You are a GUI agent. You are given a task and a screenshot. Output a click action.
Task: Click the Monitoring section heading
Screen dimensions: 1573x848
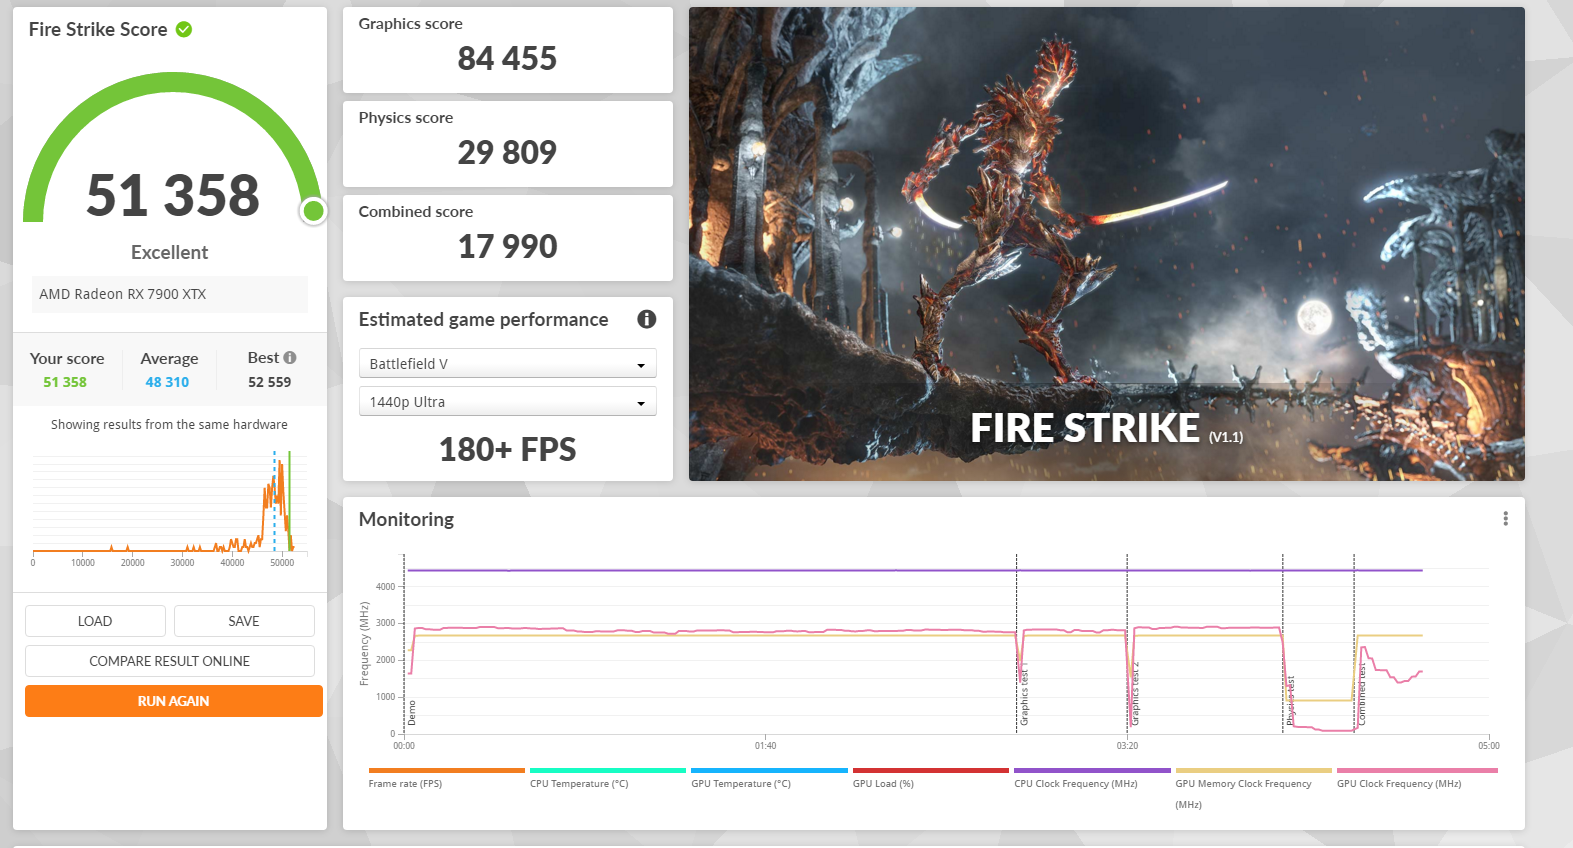[x=406, y=519]
